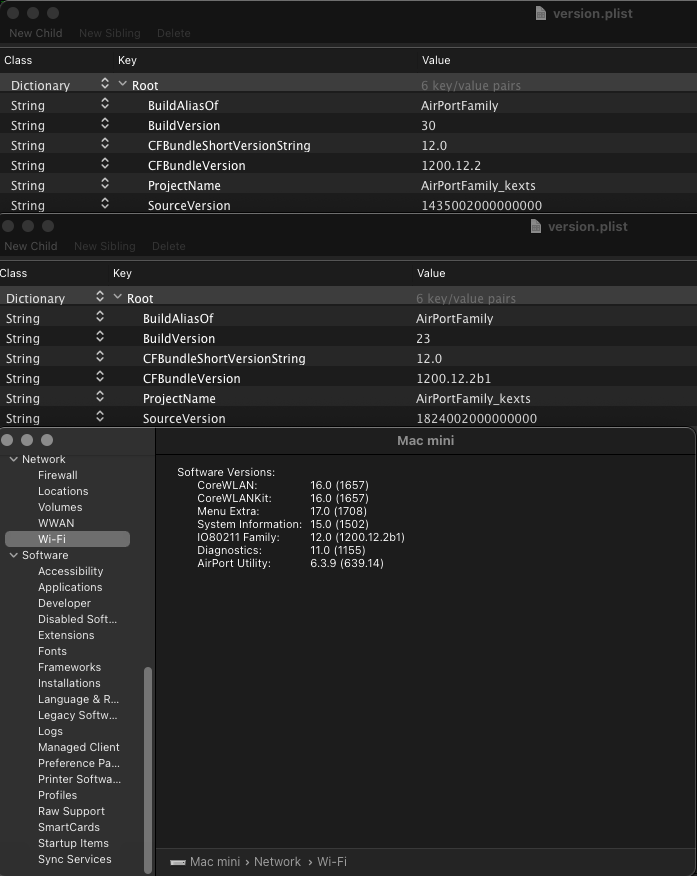The width and height of the screenshot is (697, 876).
Task: Select Preference Panes in the sidebar
Action: click(79, 763)
